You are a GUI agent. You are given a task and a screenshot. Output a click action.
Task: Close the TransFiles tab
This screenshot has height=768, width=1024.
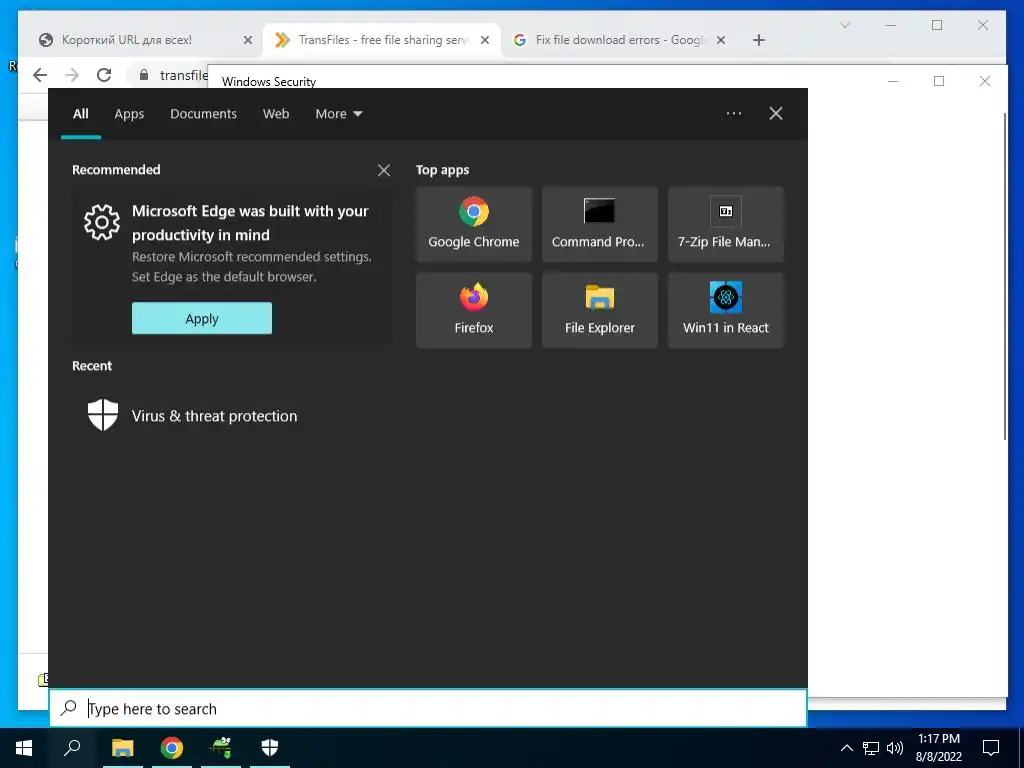tap(485, 40)
